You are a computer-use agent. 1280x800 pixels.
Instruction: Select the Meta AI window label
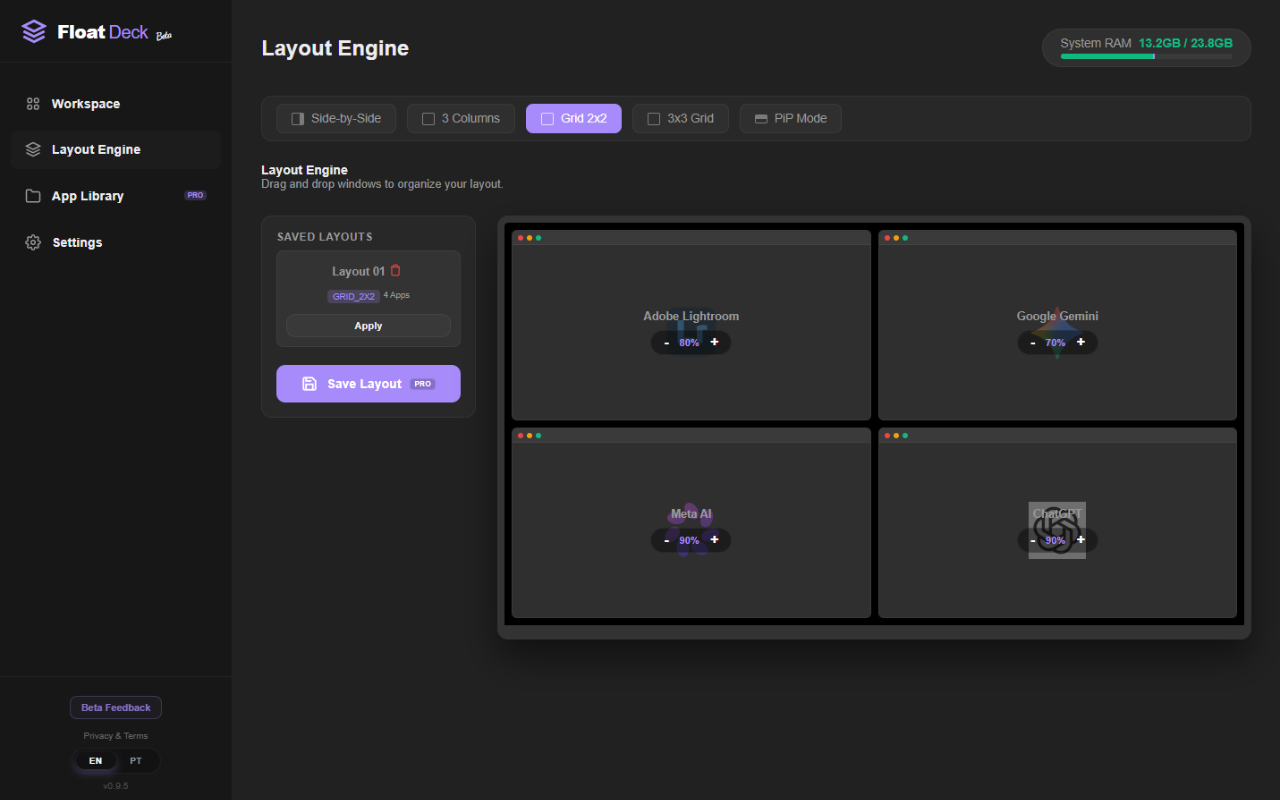pos(691,514)
